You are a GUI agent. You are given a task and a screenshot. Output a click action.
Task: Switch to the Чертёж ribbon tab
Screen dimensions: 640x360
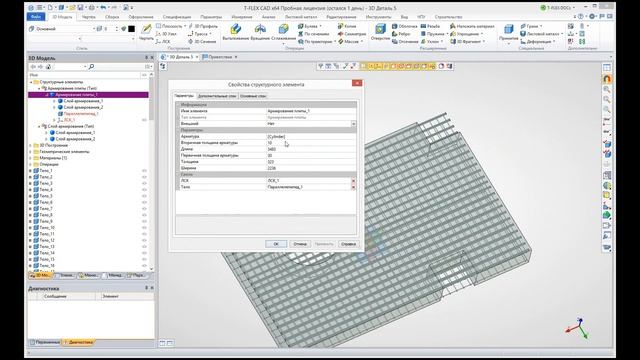click(88, 17)
